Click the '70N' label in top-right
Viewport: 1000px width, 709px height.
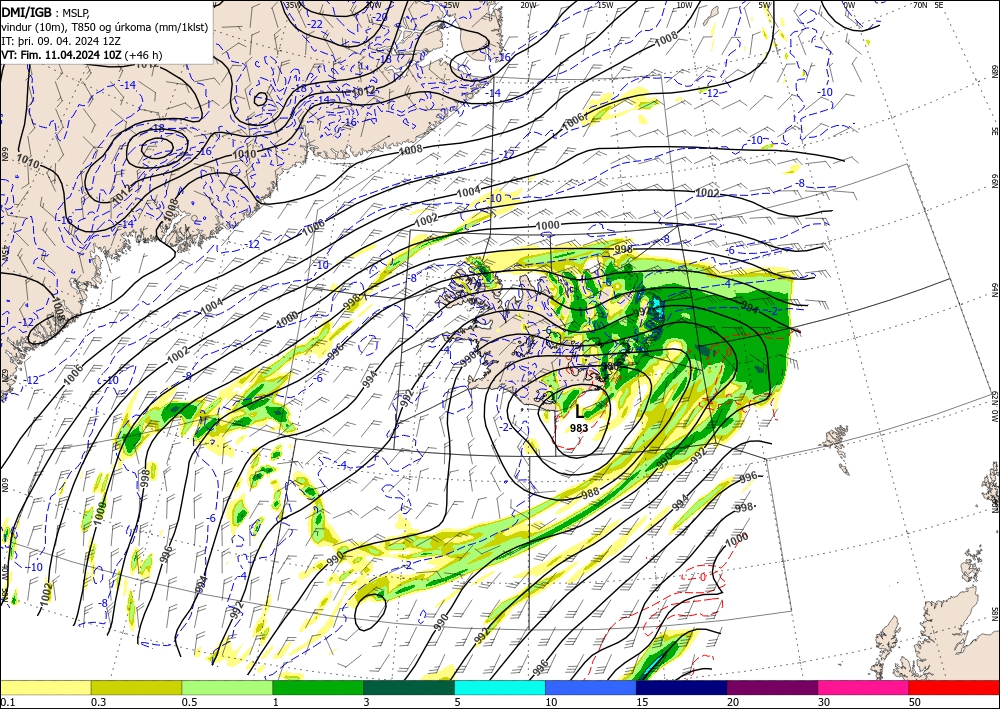[x=920, y=5]
